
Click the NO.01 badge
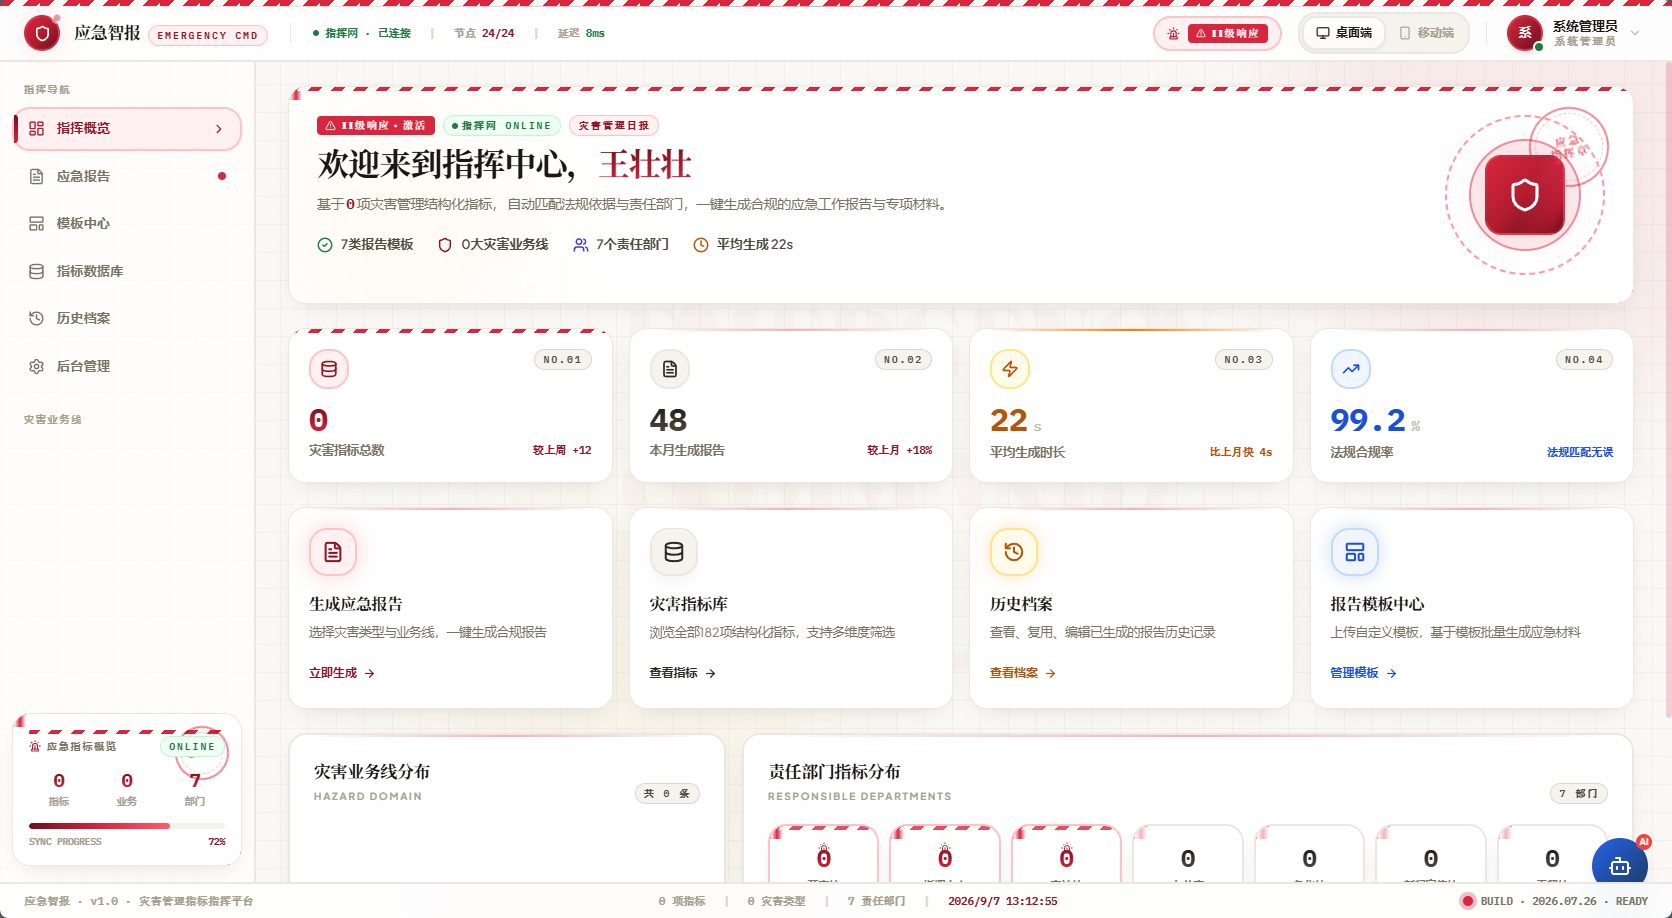(x=562, y=360)
